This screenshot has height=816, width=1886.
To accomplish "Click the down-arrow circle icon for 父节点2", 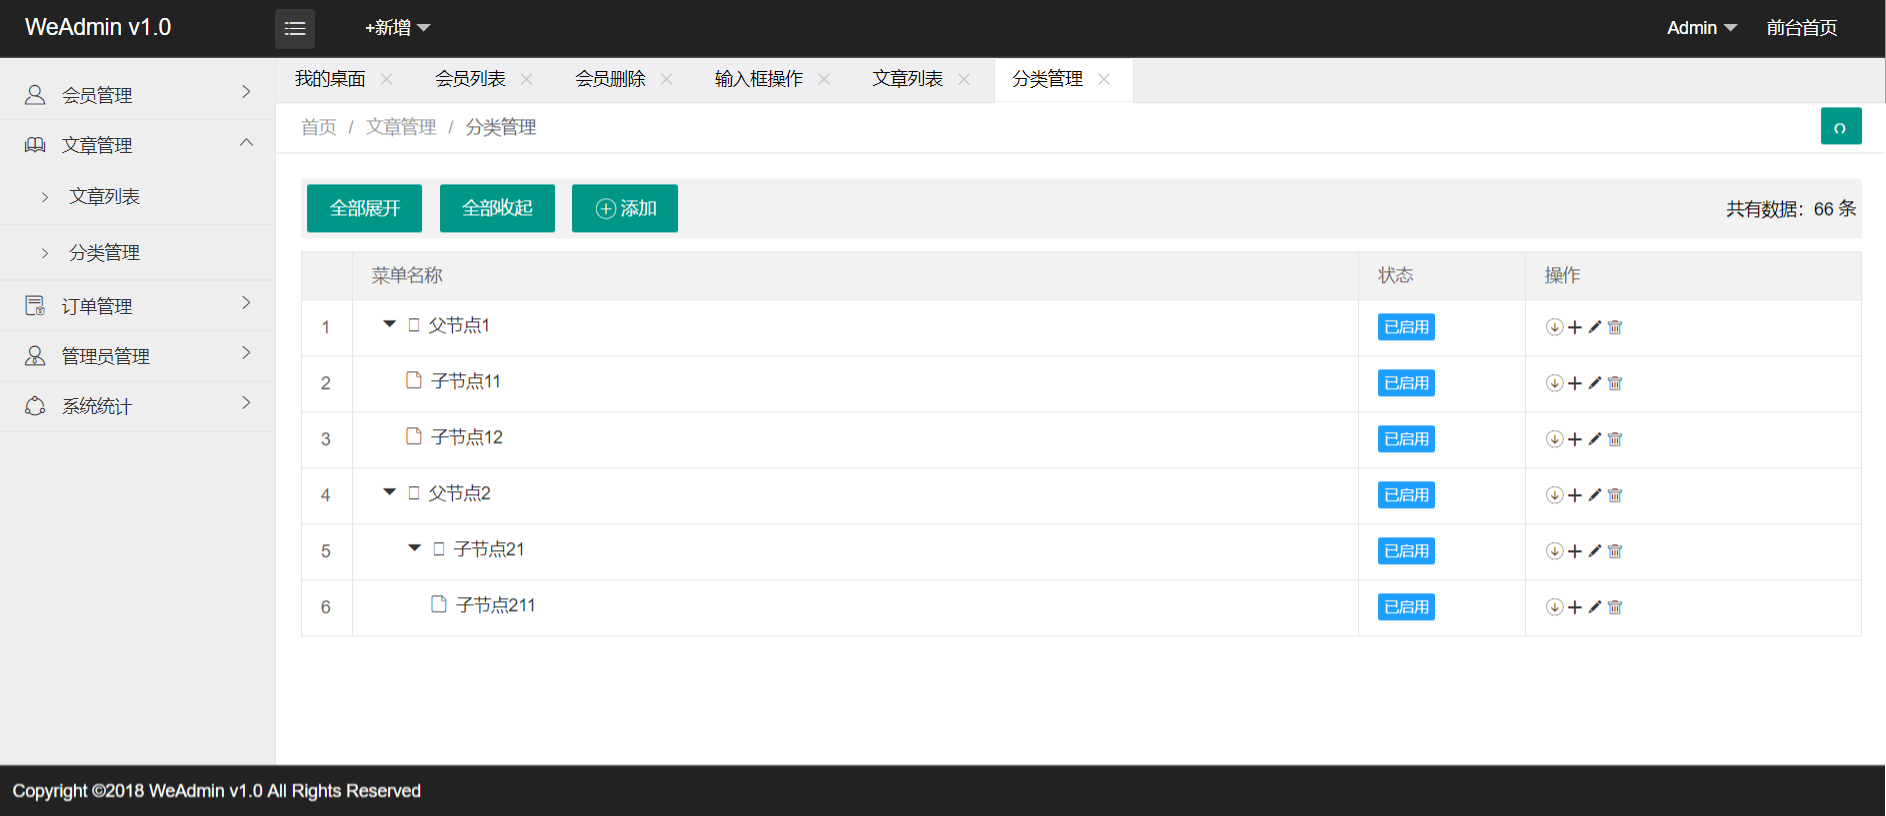I will tap(1554, 495).
